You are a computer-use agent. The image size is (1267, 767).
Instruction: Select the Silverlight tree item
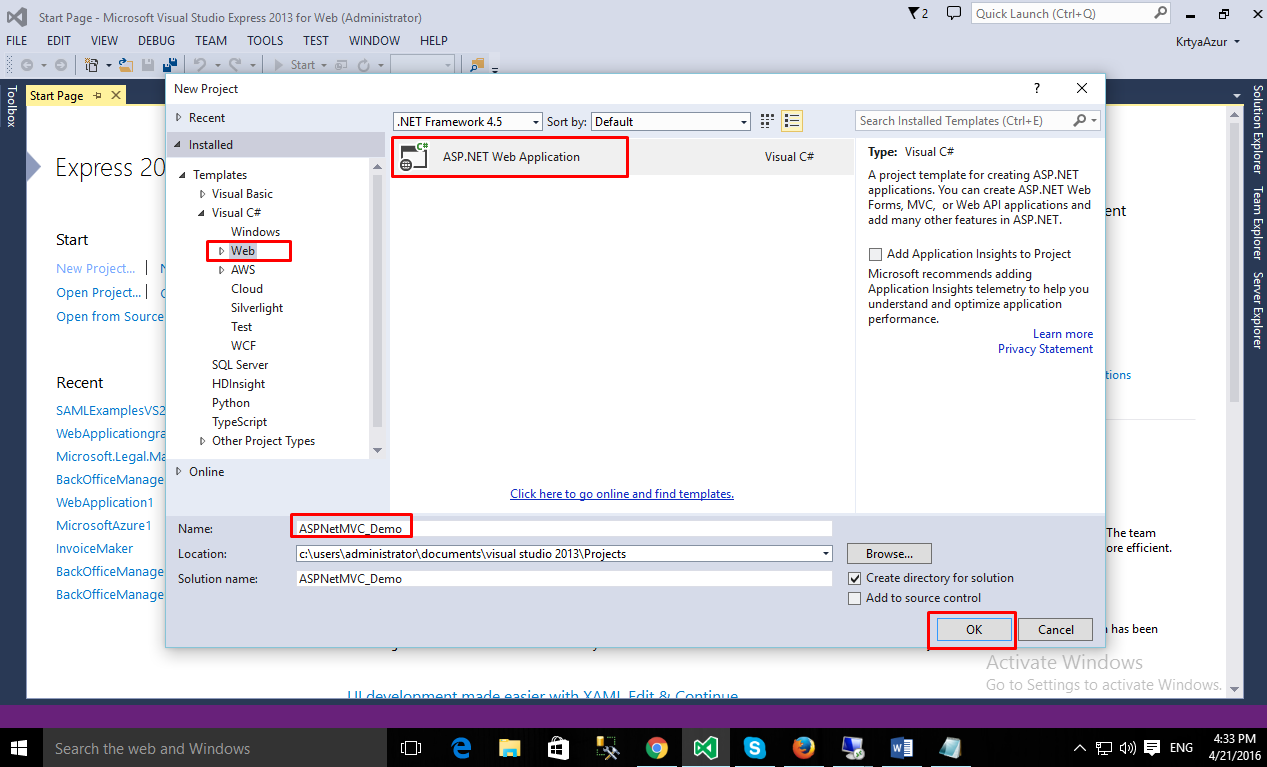(257, 308)
